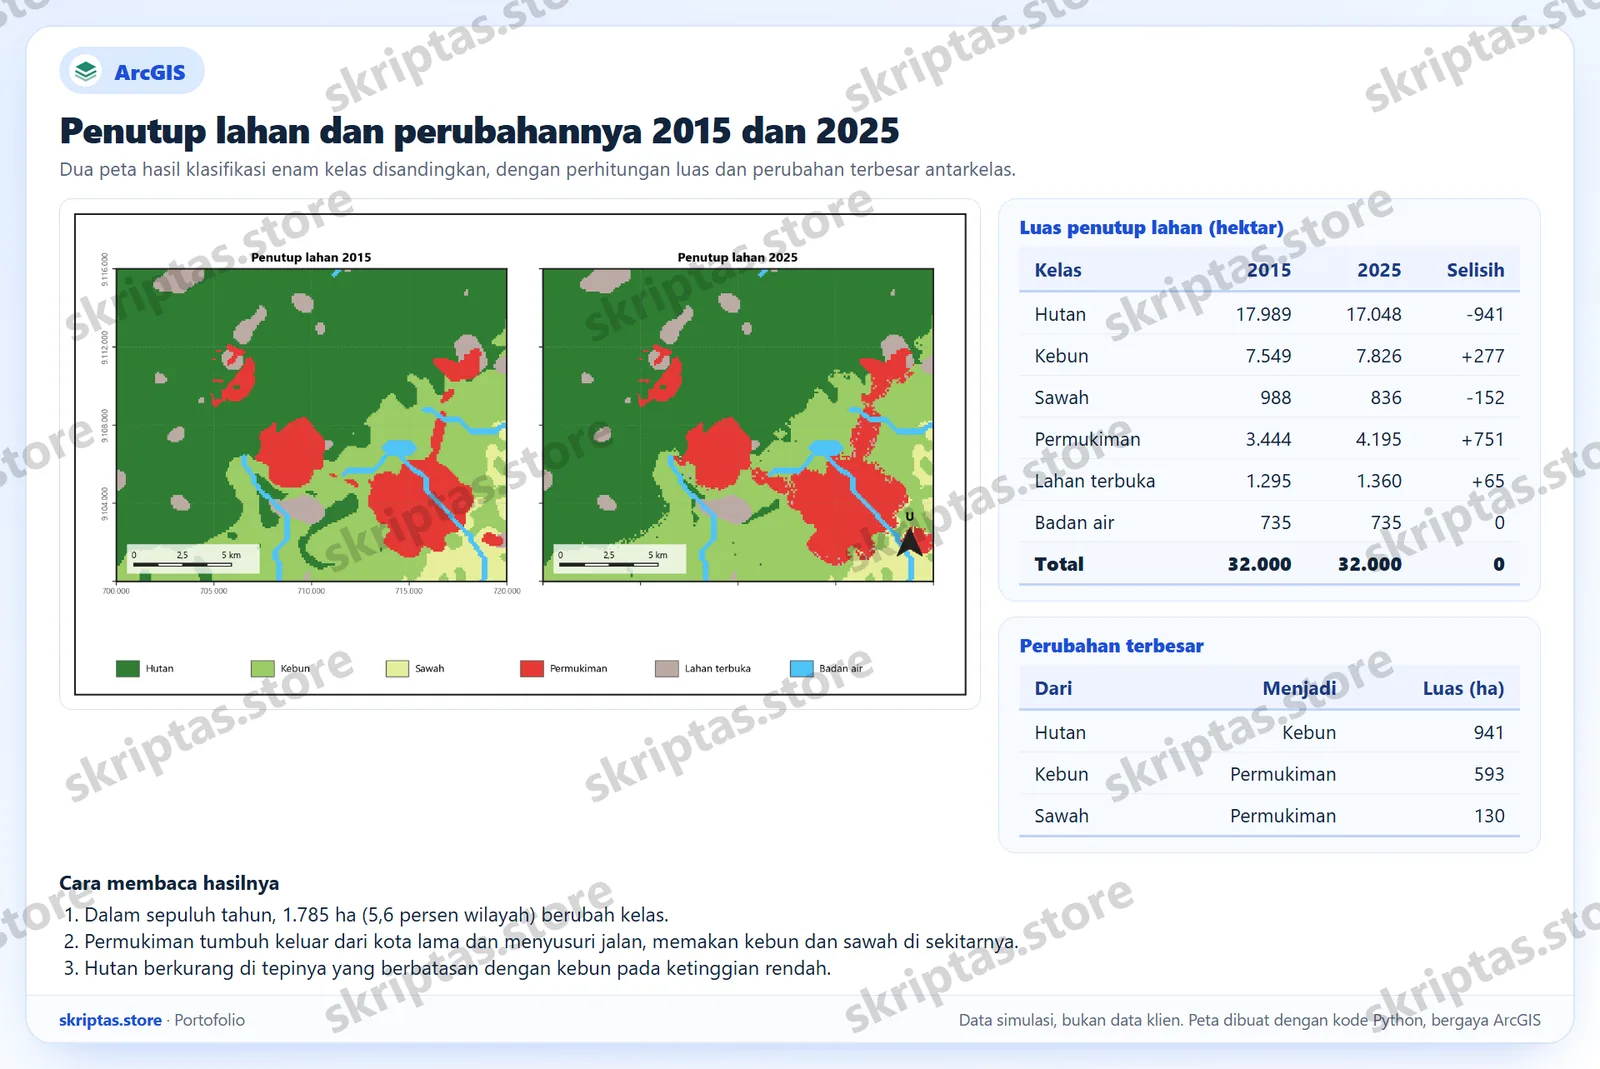1600x1069 pixels.
Task: Select the Kebun 2025 value 7.826
Action: [1379, 356]
